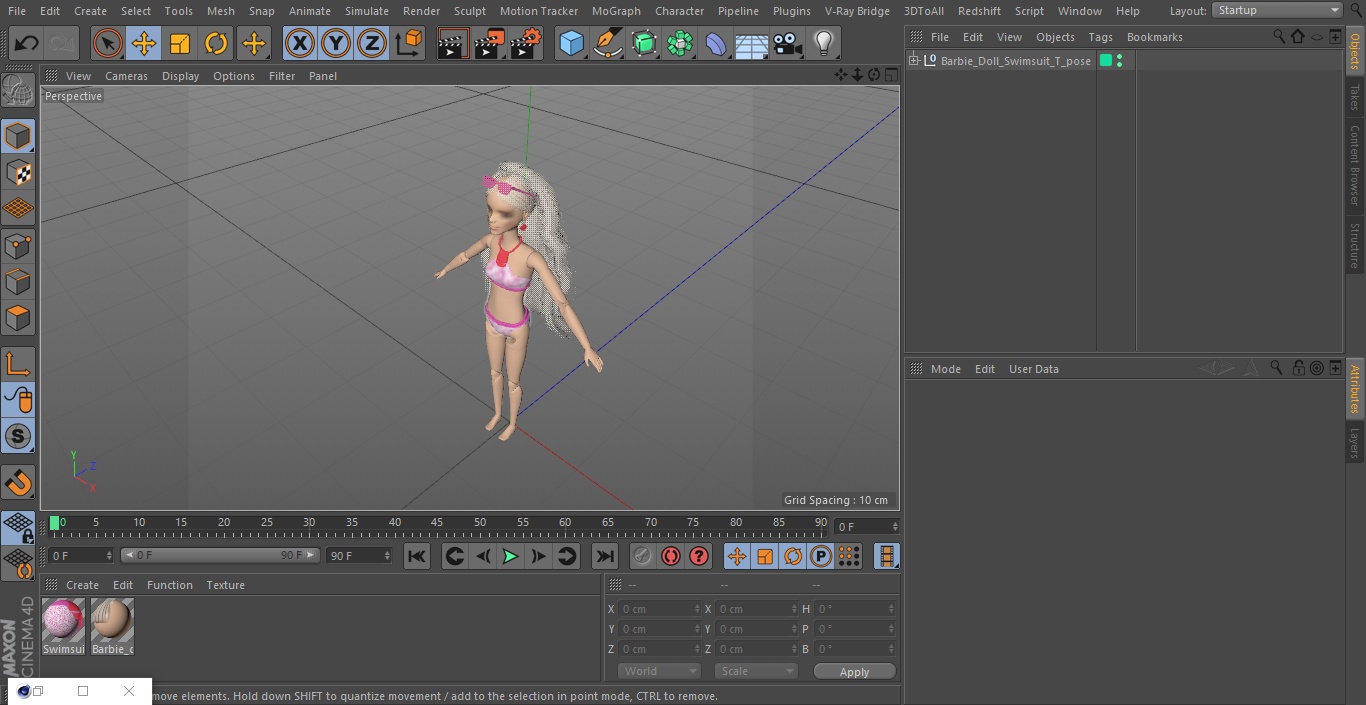
Task: Go to end of animation
Action: pyautogui.click(x=605, y=556)
